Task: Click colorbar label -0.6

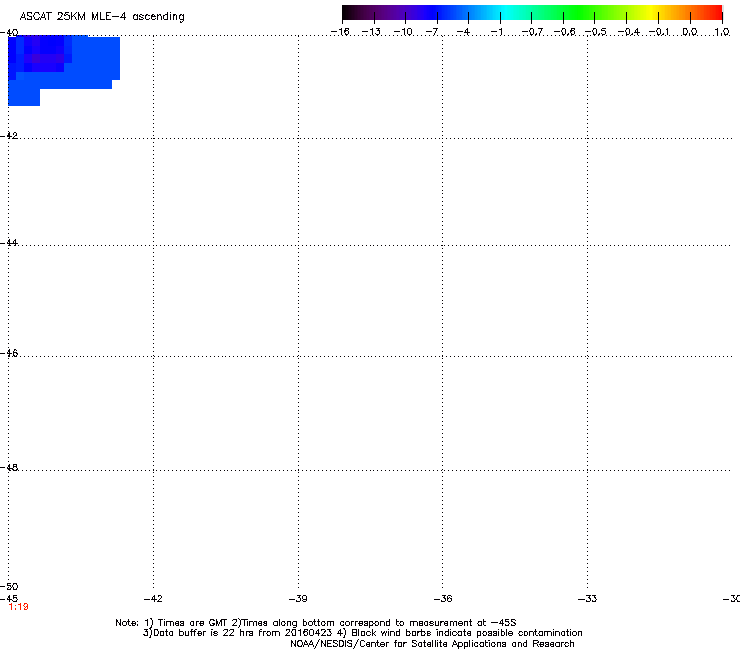Action: [x=564, y=32]
